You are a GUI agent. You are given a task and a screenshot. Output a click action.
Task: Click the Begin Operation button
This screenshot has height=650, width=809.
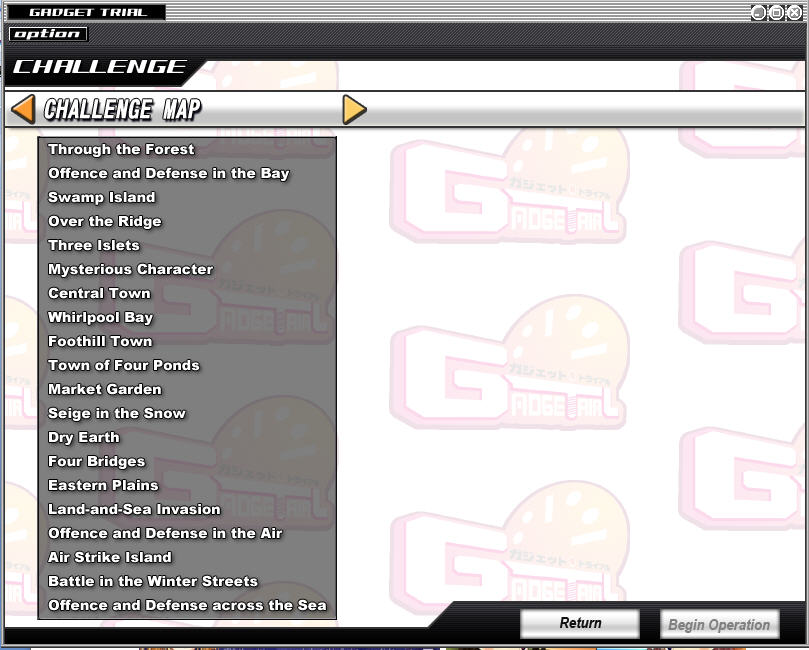click(719, 624)
